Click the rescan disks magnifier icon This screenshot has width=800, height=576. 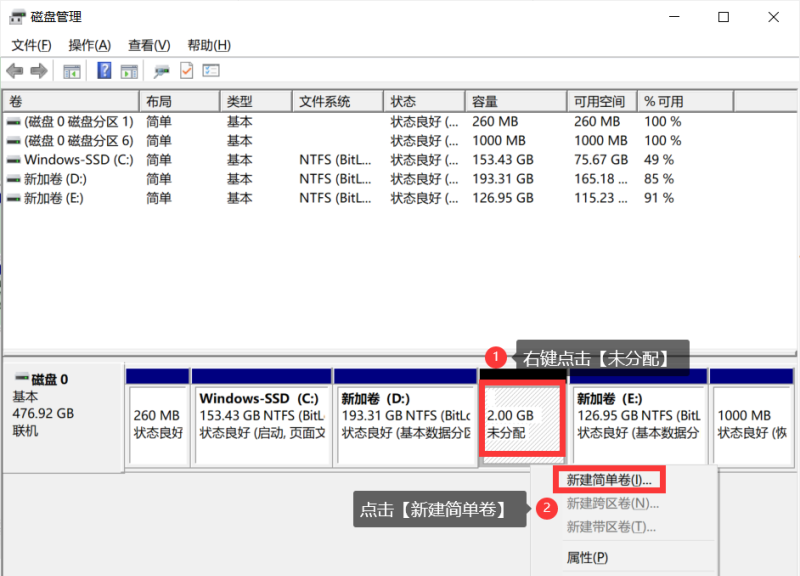click(162, 71)
